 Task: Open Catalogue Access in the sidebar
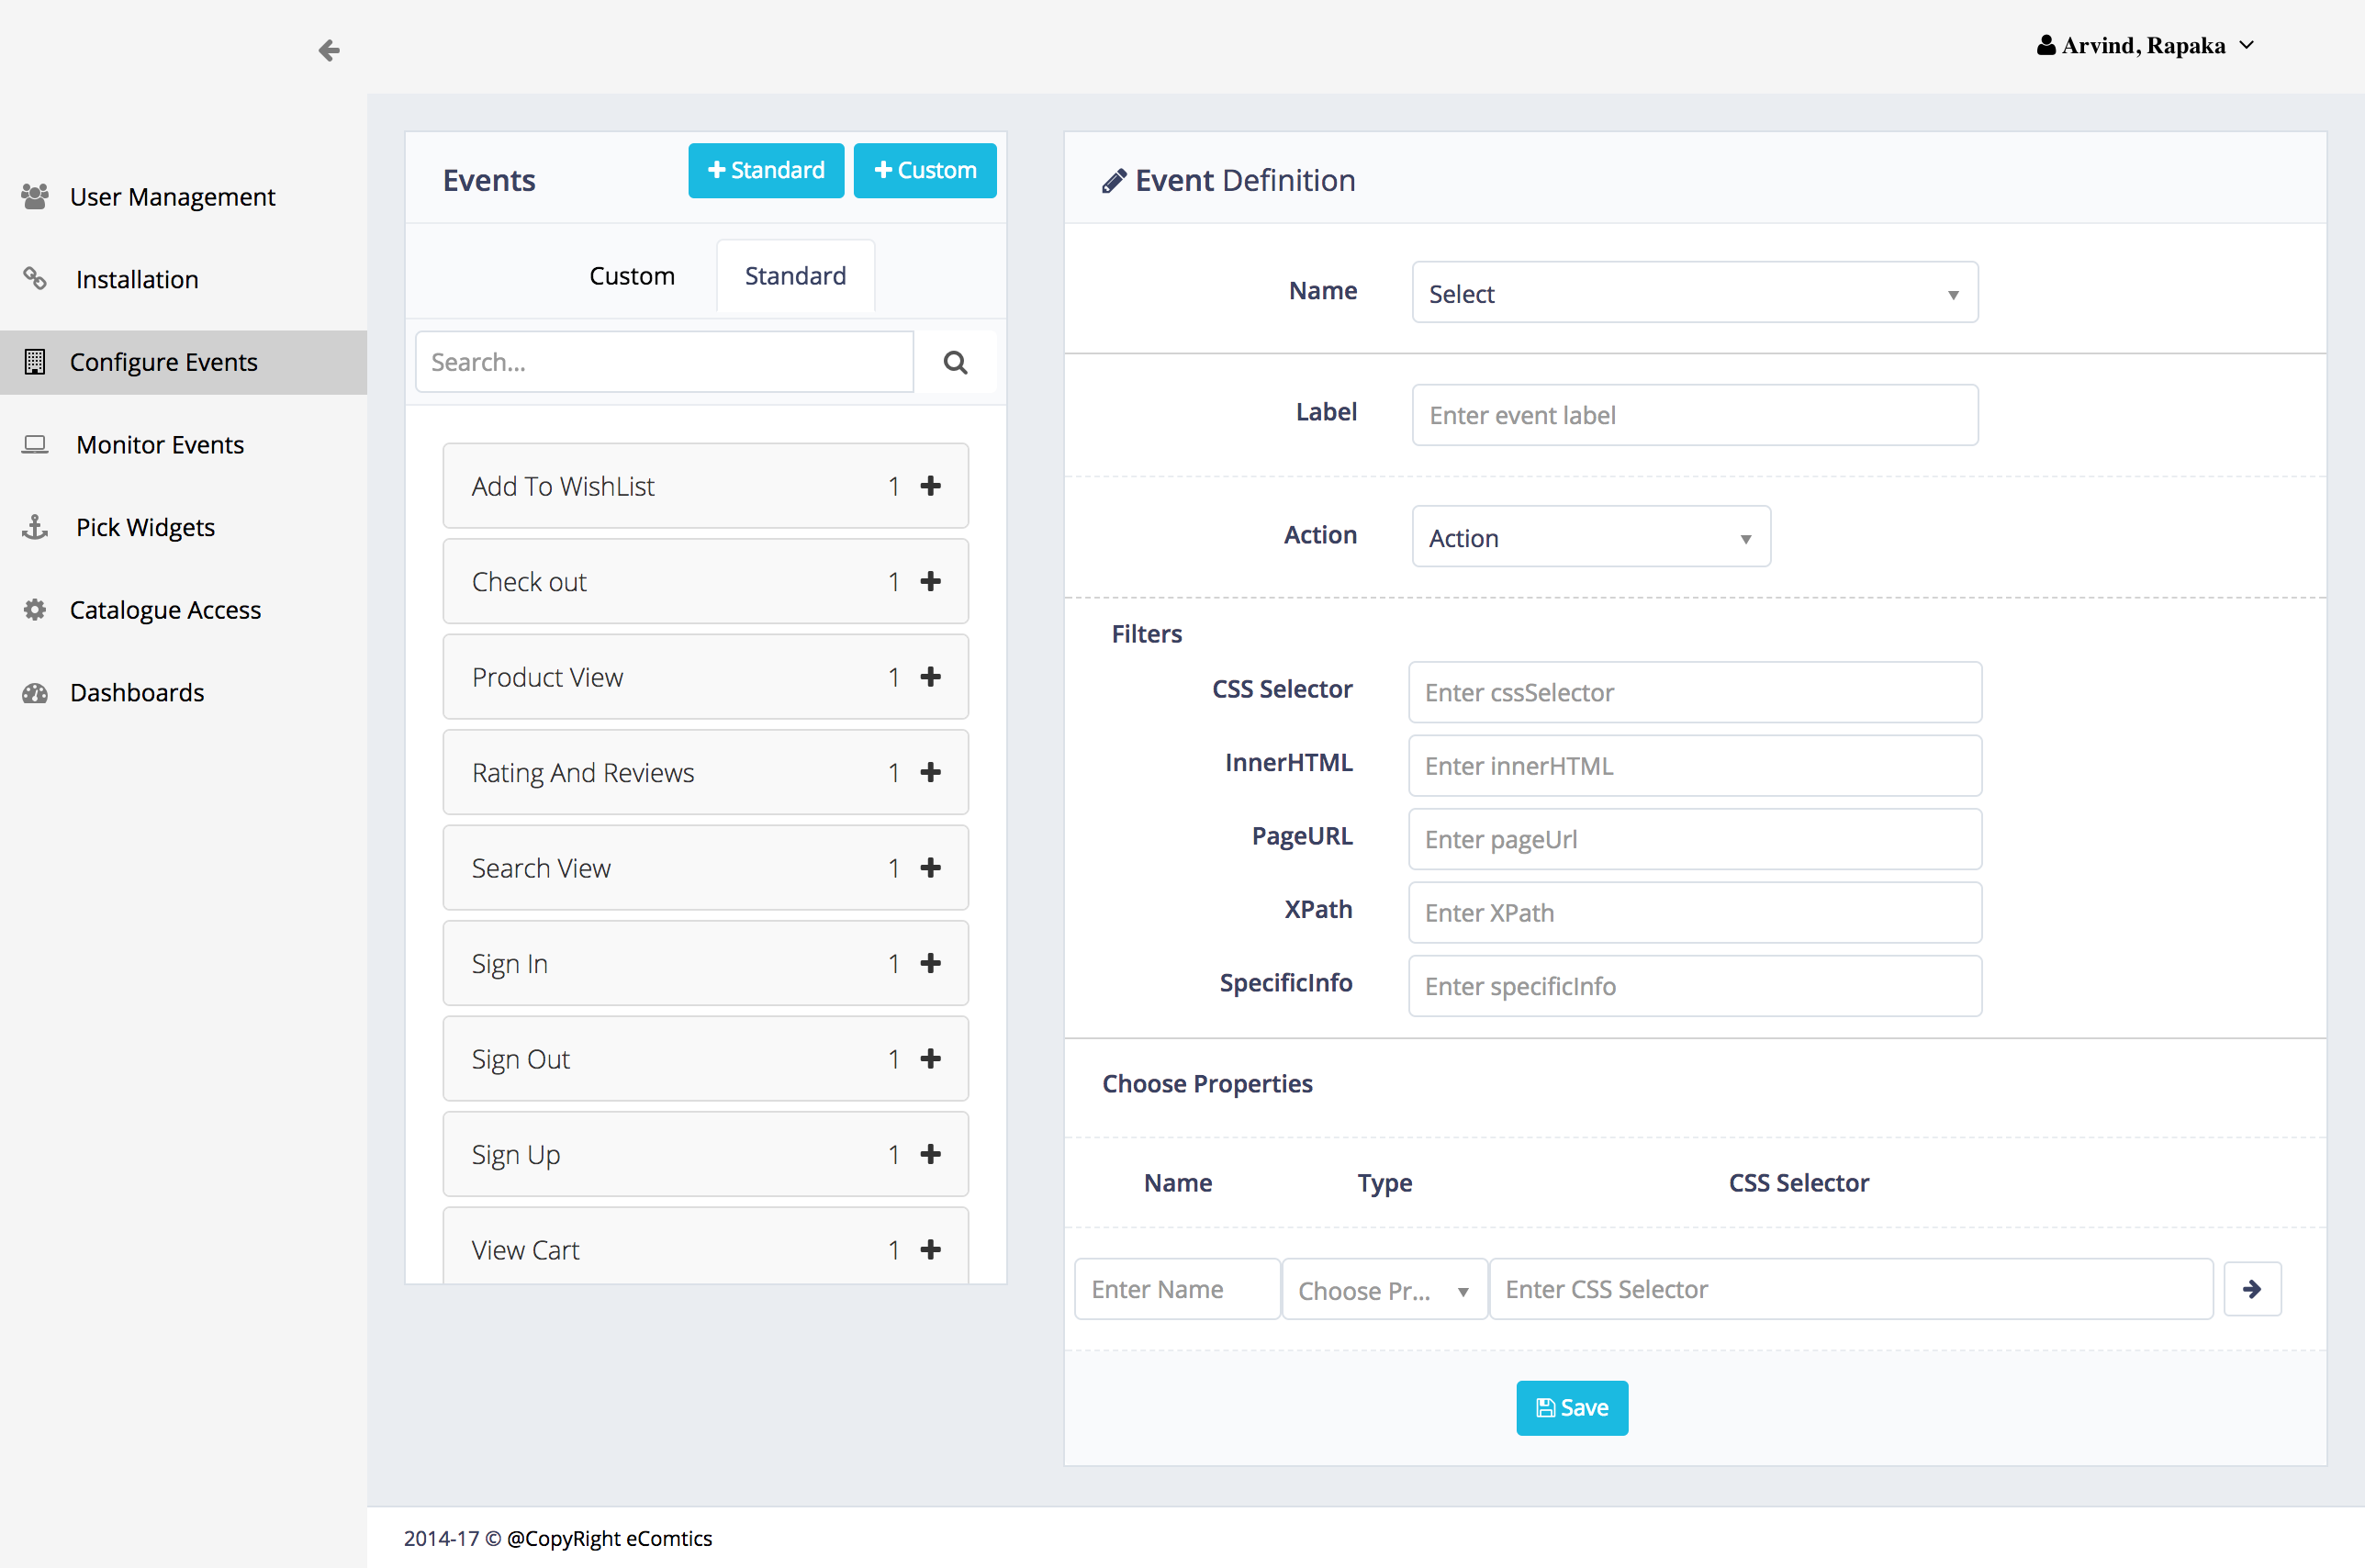tap(184, 610)
